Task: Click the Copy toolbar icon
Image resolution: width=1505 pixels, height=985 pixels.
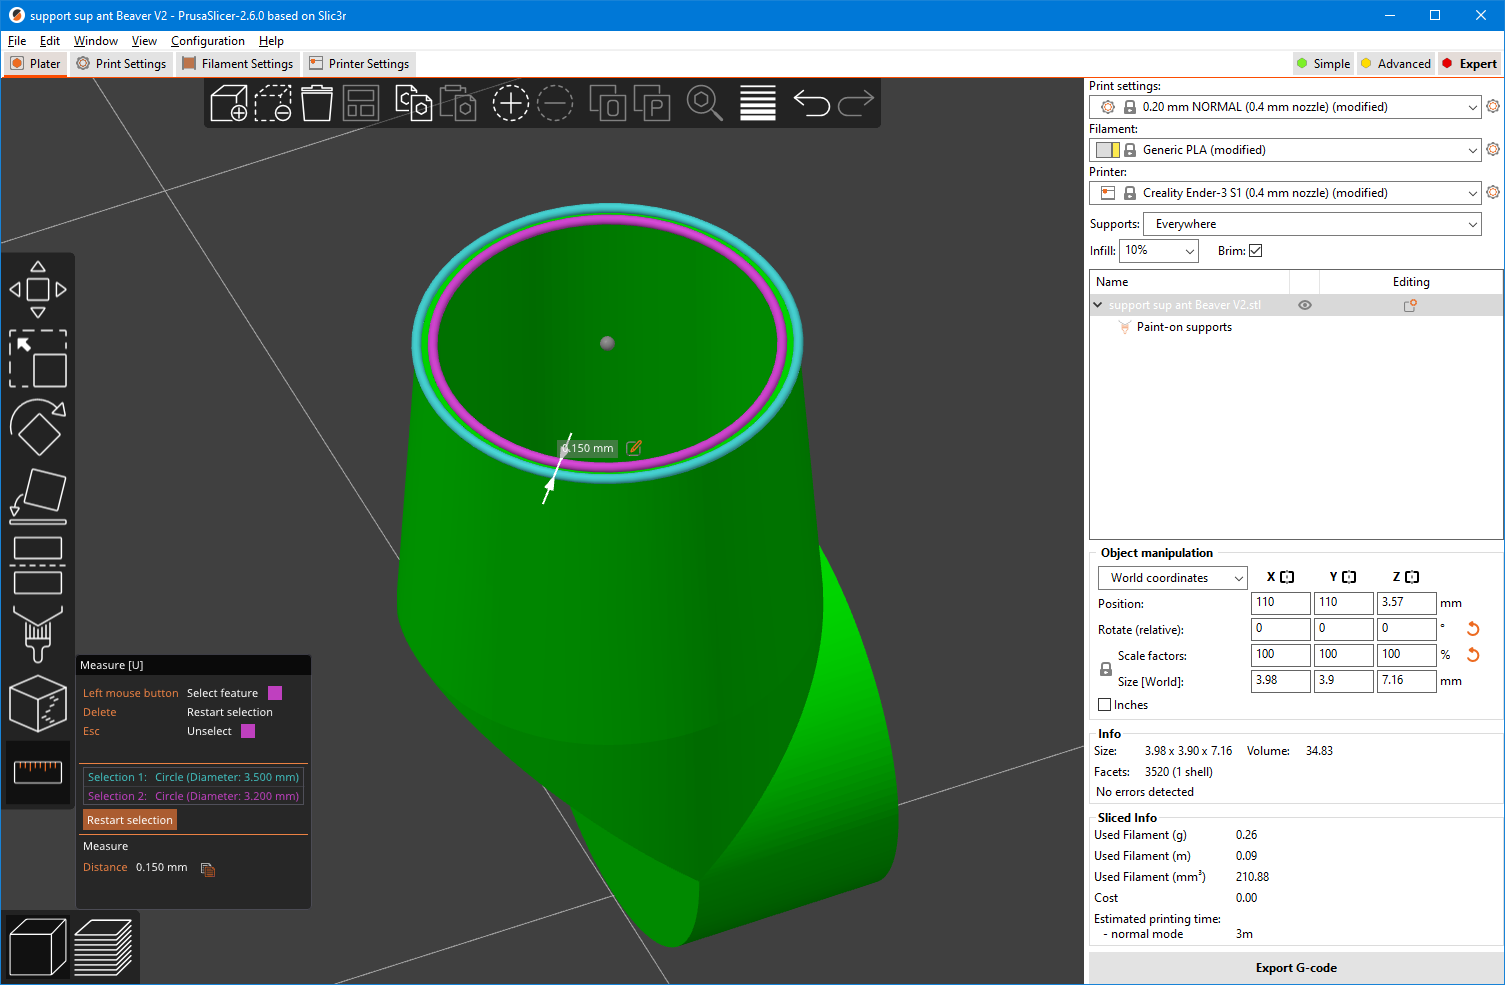Action: 414,103
